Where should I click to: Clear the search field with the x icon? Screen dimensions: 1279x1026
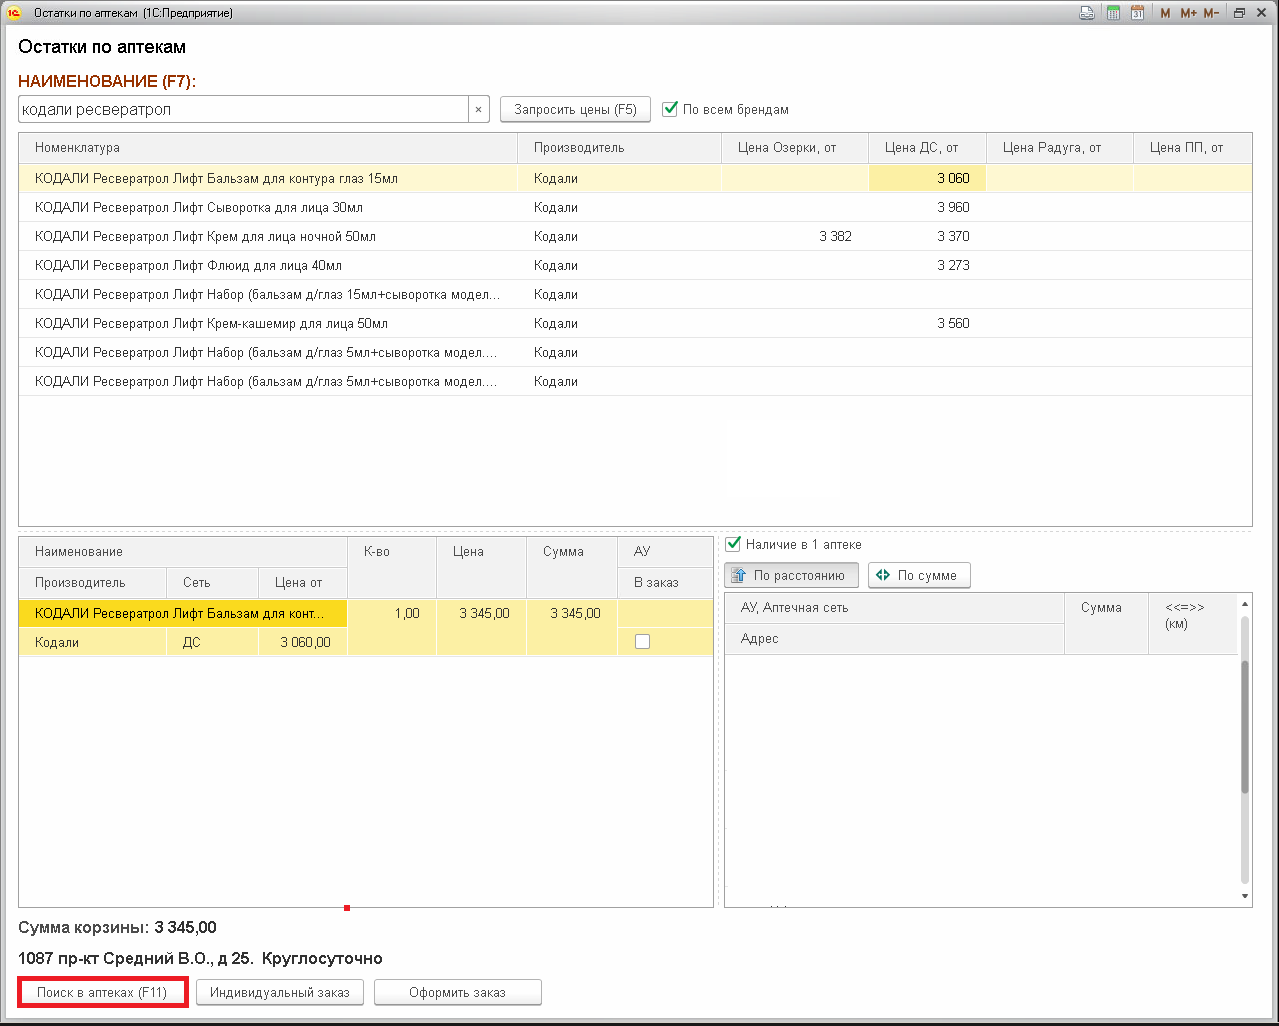click(x=478, y=110)
